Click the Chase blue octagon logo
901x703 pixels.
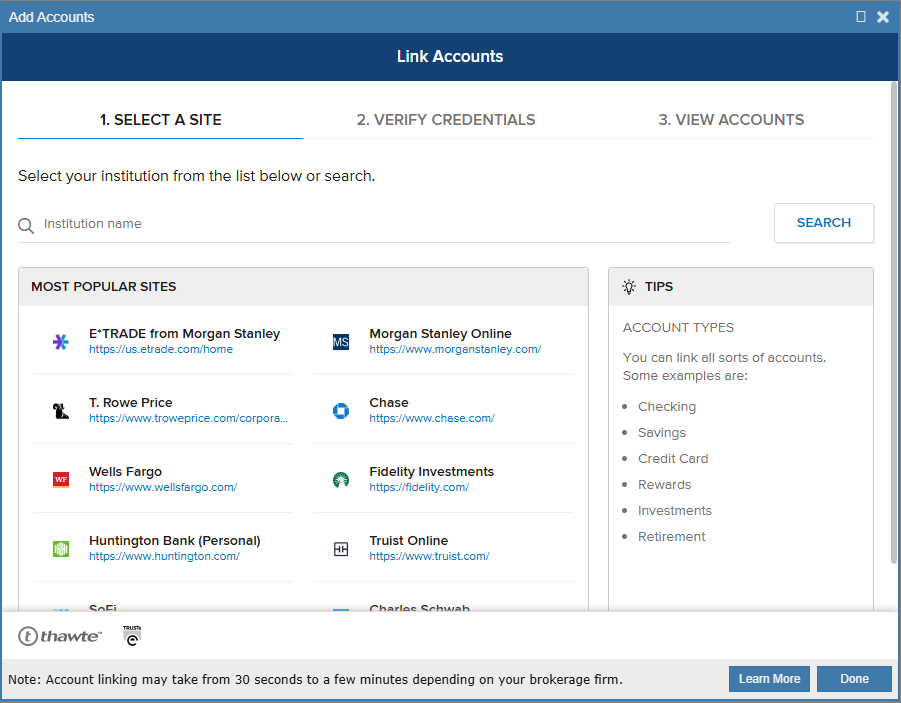(x=341, y=411)
